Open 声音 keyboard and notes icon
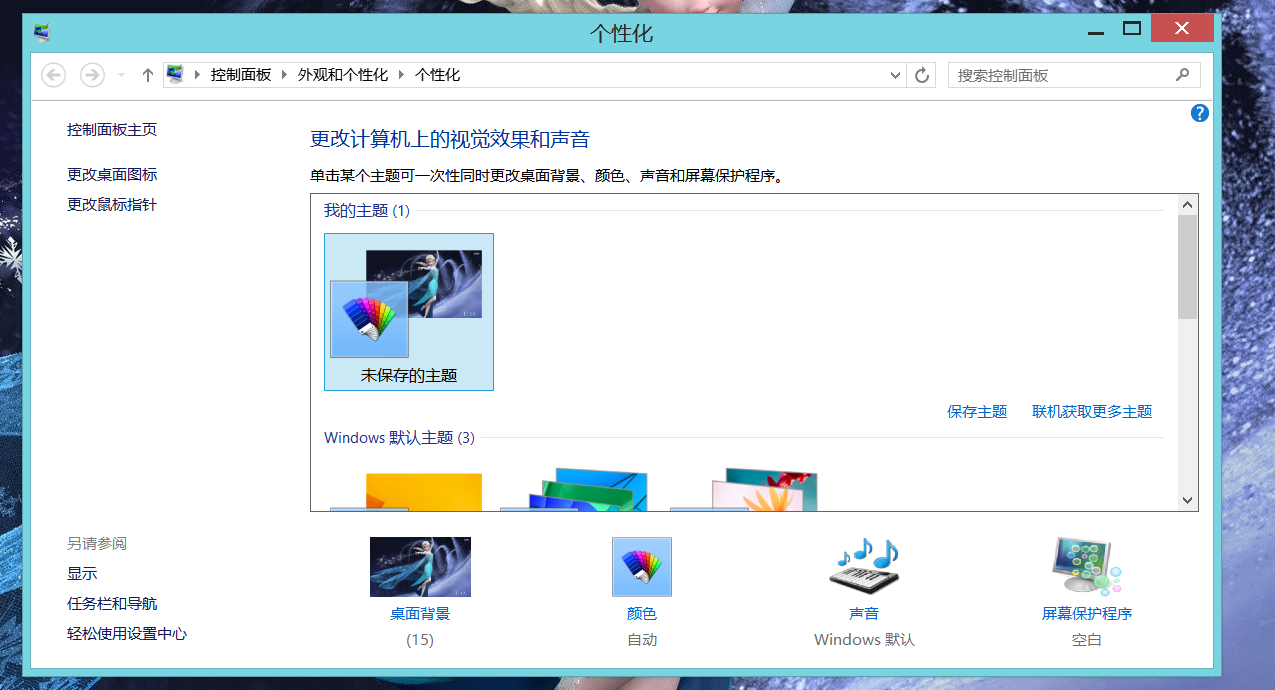This screenshot has width=1275, height=690. pos(864,566)
